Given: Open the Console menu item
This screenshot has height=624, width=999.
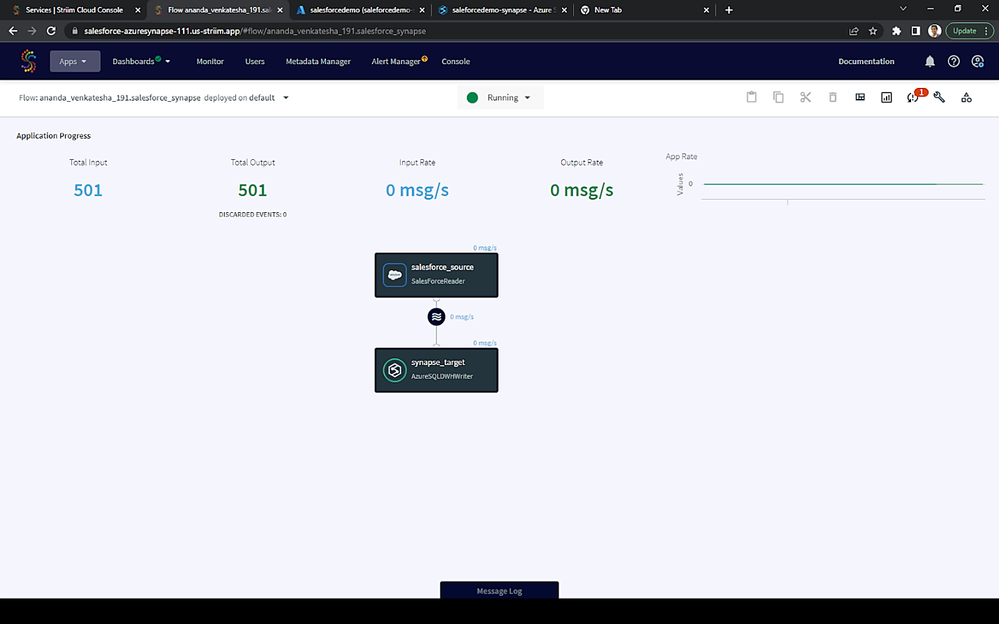Looking at the screenshot, I should [x=456, y=61].
